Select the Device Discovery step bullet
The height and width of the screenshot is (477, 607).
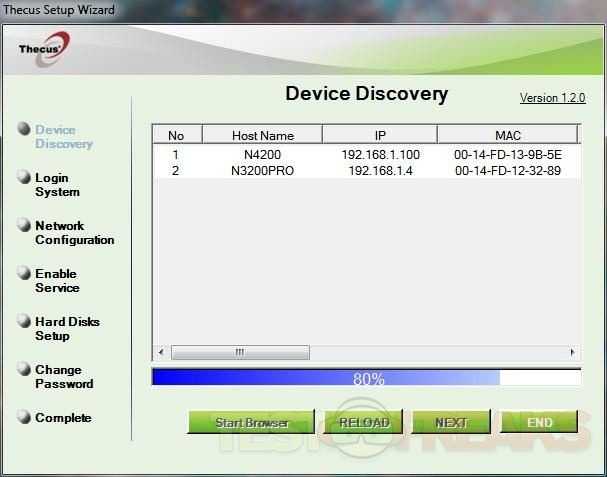pos(25,129)
